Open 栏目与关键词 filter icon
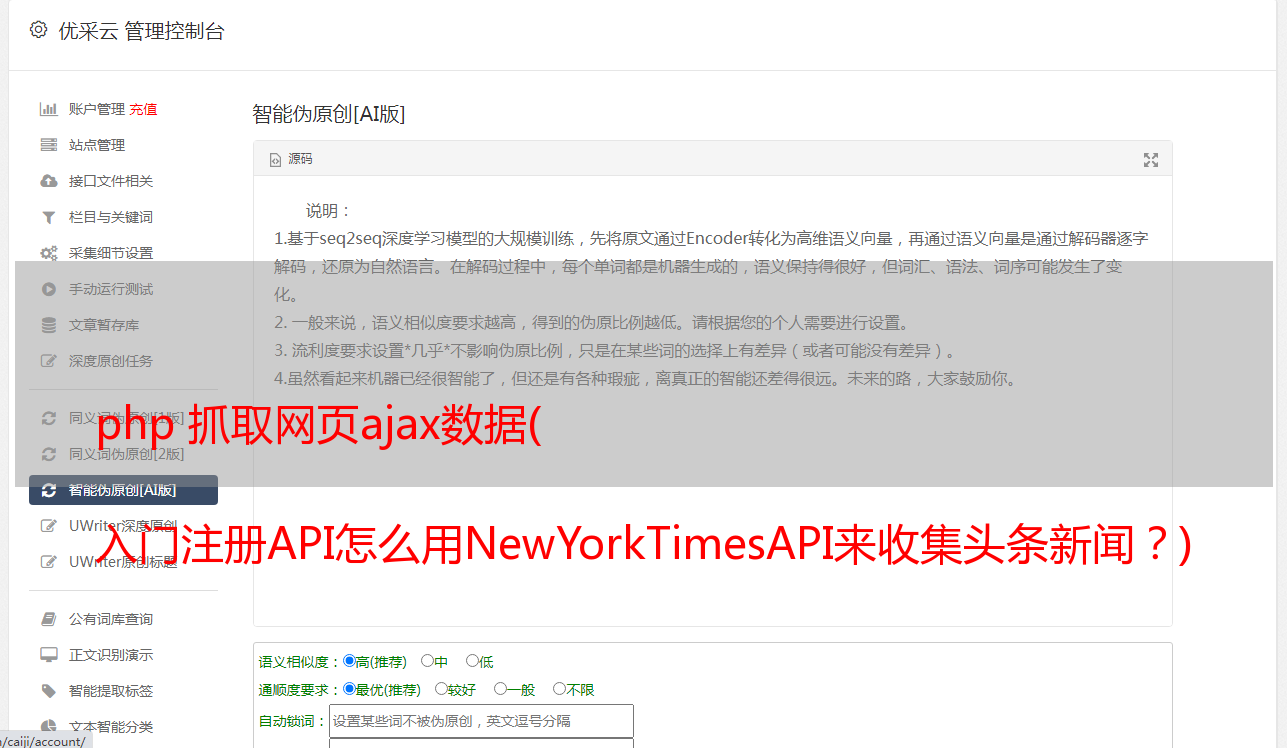This screenshot has height=748, width=1287. tap(48, 217)
